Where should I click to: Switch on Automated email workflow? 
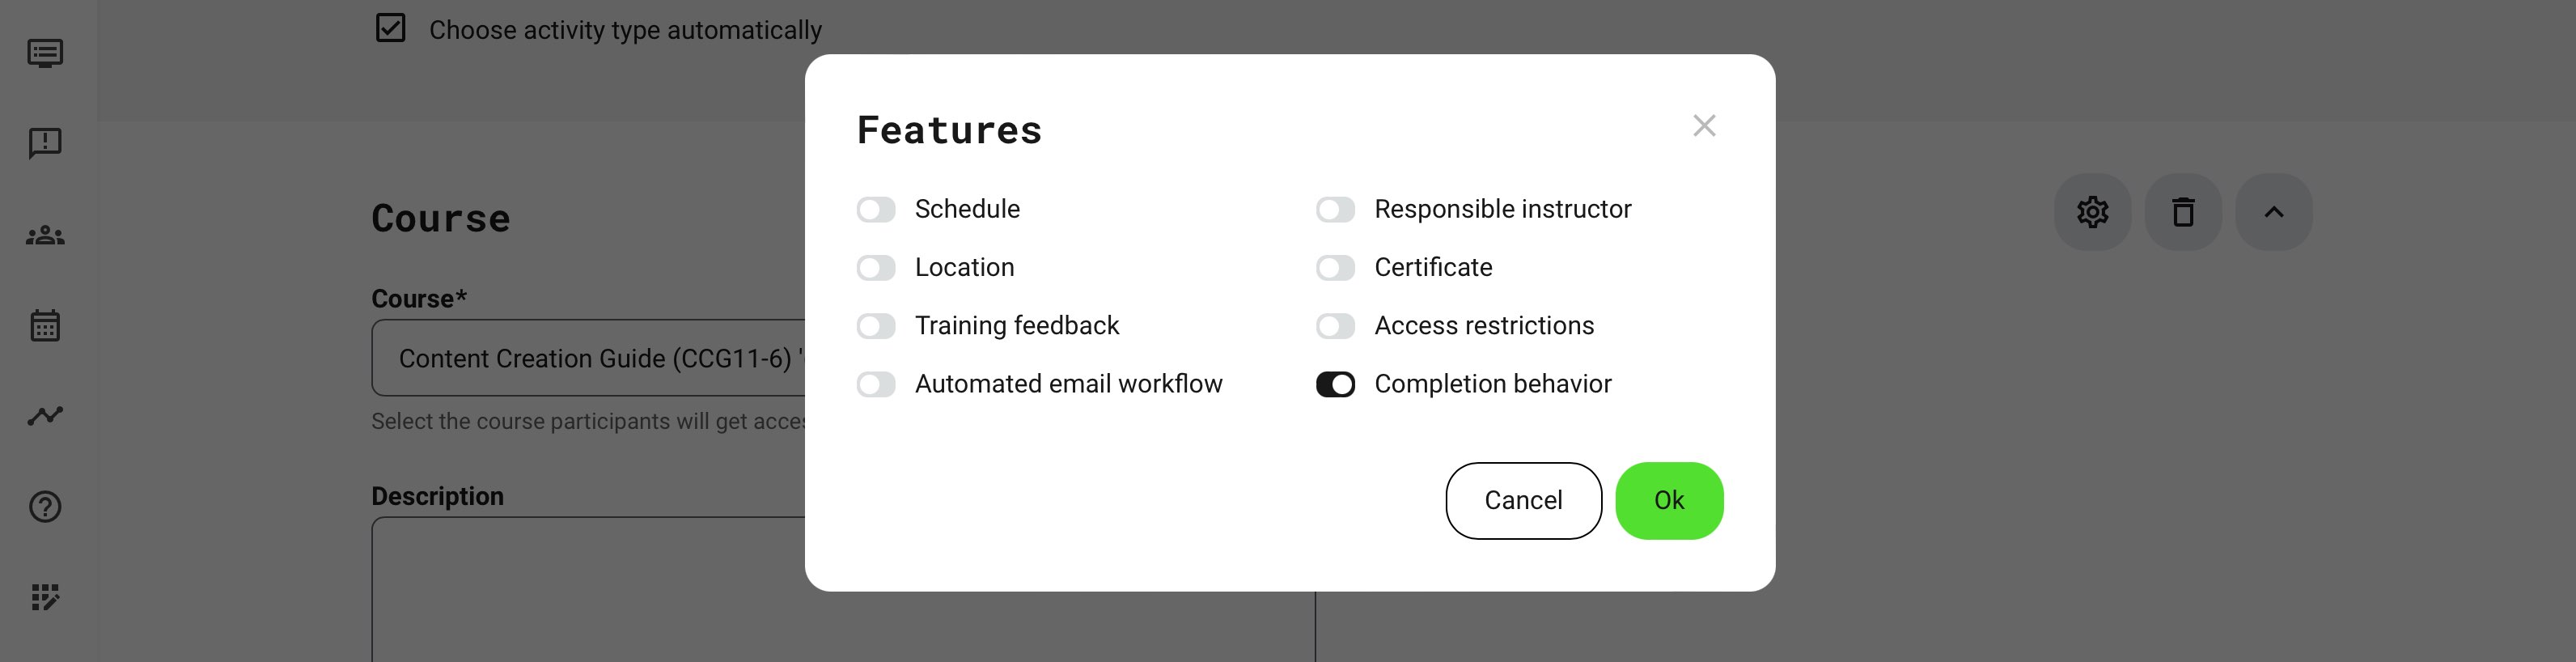pos(876,385)
